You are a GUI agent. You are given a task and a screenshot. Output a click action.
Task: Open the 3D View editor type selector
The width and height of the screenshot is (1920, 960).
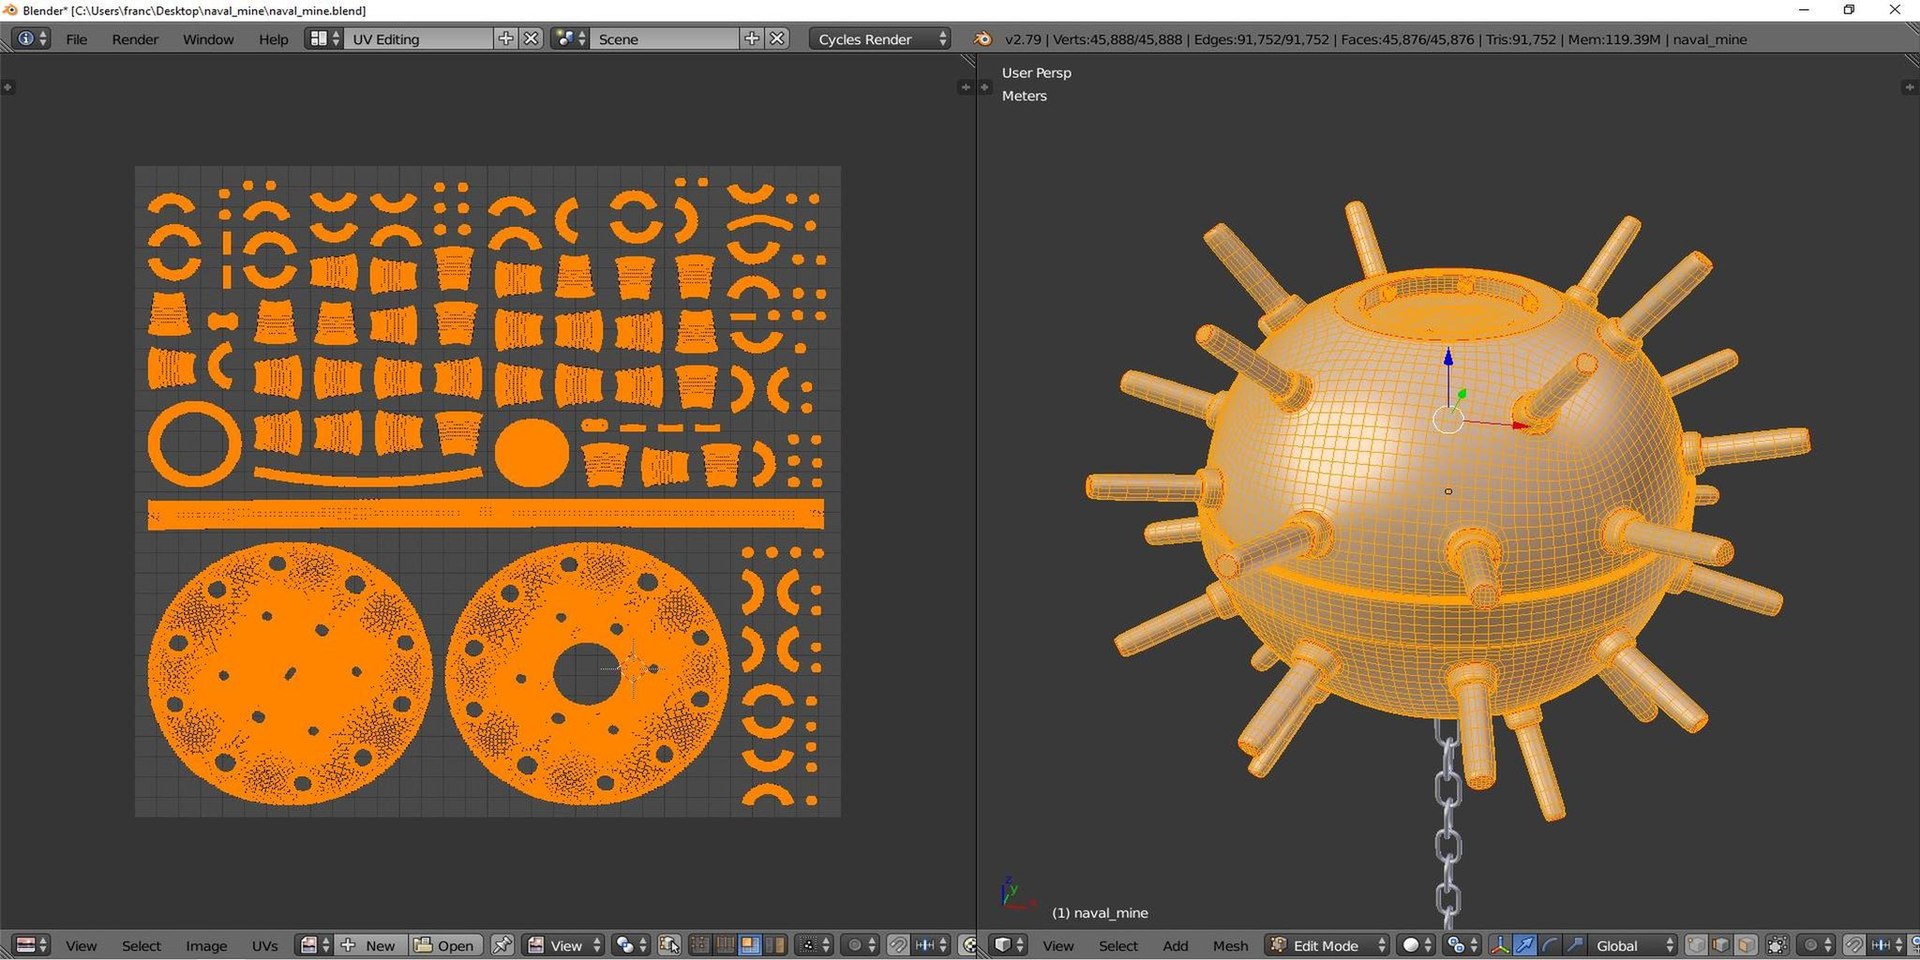(x=1008, y=945)
